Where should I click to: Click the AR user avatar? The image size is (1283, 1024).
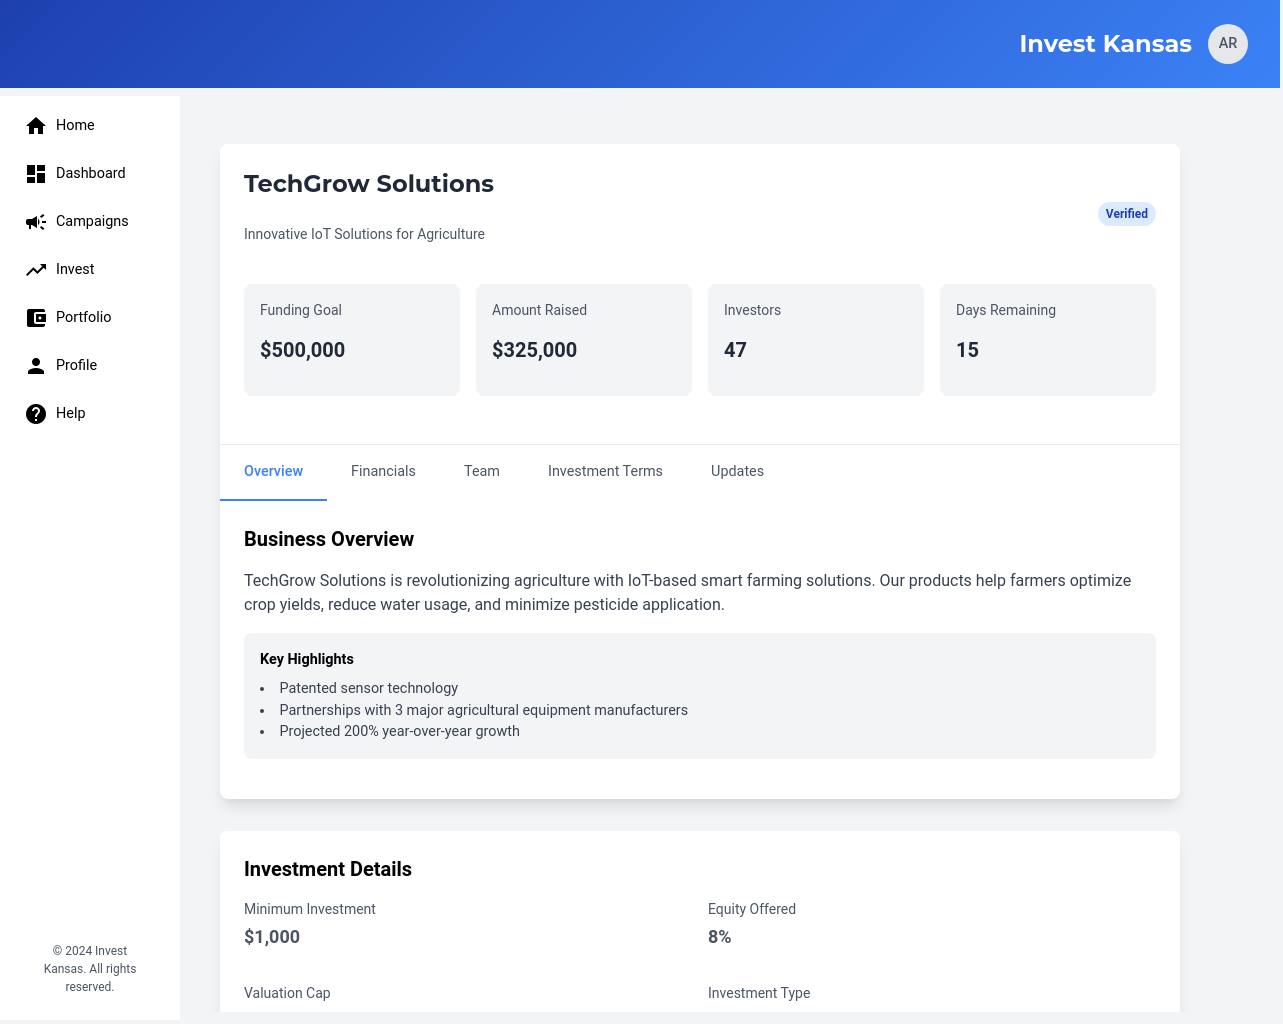(1227, 44)
